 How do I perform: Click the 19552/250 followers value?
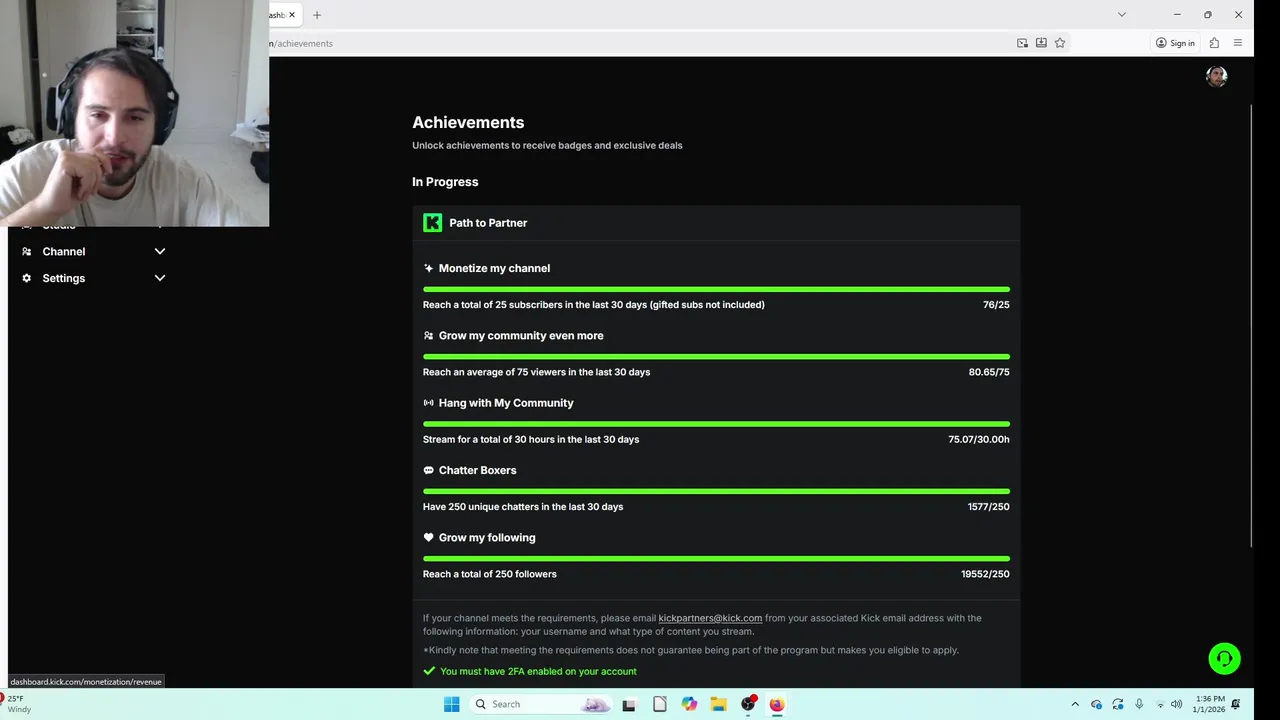click(985, 574)
